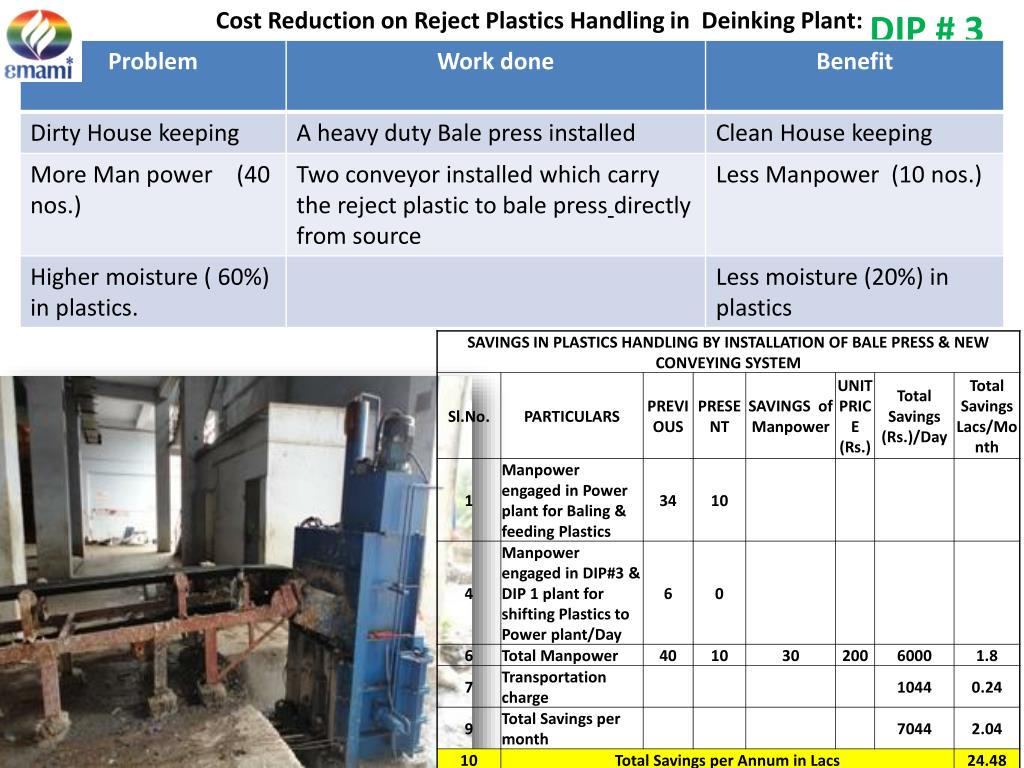Click the bale press photo
Screen dimensions: 1024x768
coord(218,572)
